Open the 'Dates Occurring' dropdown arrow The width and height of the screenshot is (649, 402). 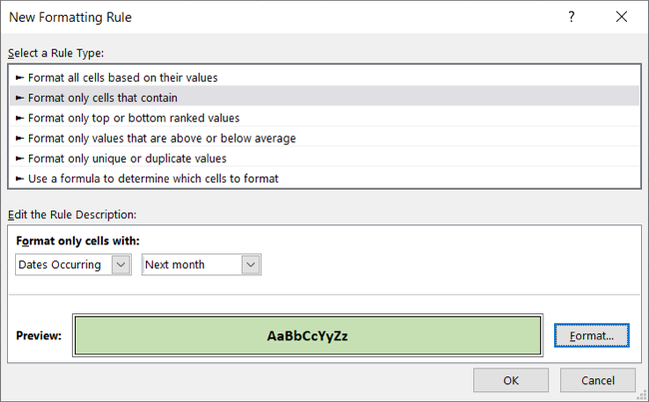pyautogui.click(x=121, y=265)
